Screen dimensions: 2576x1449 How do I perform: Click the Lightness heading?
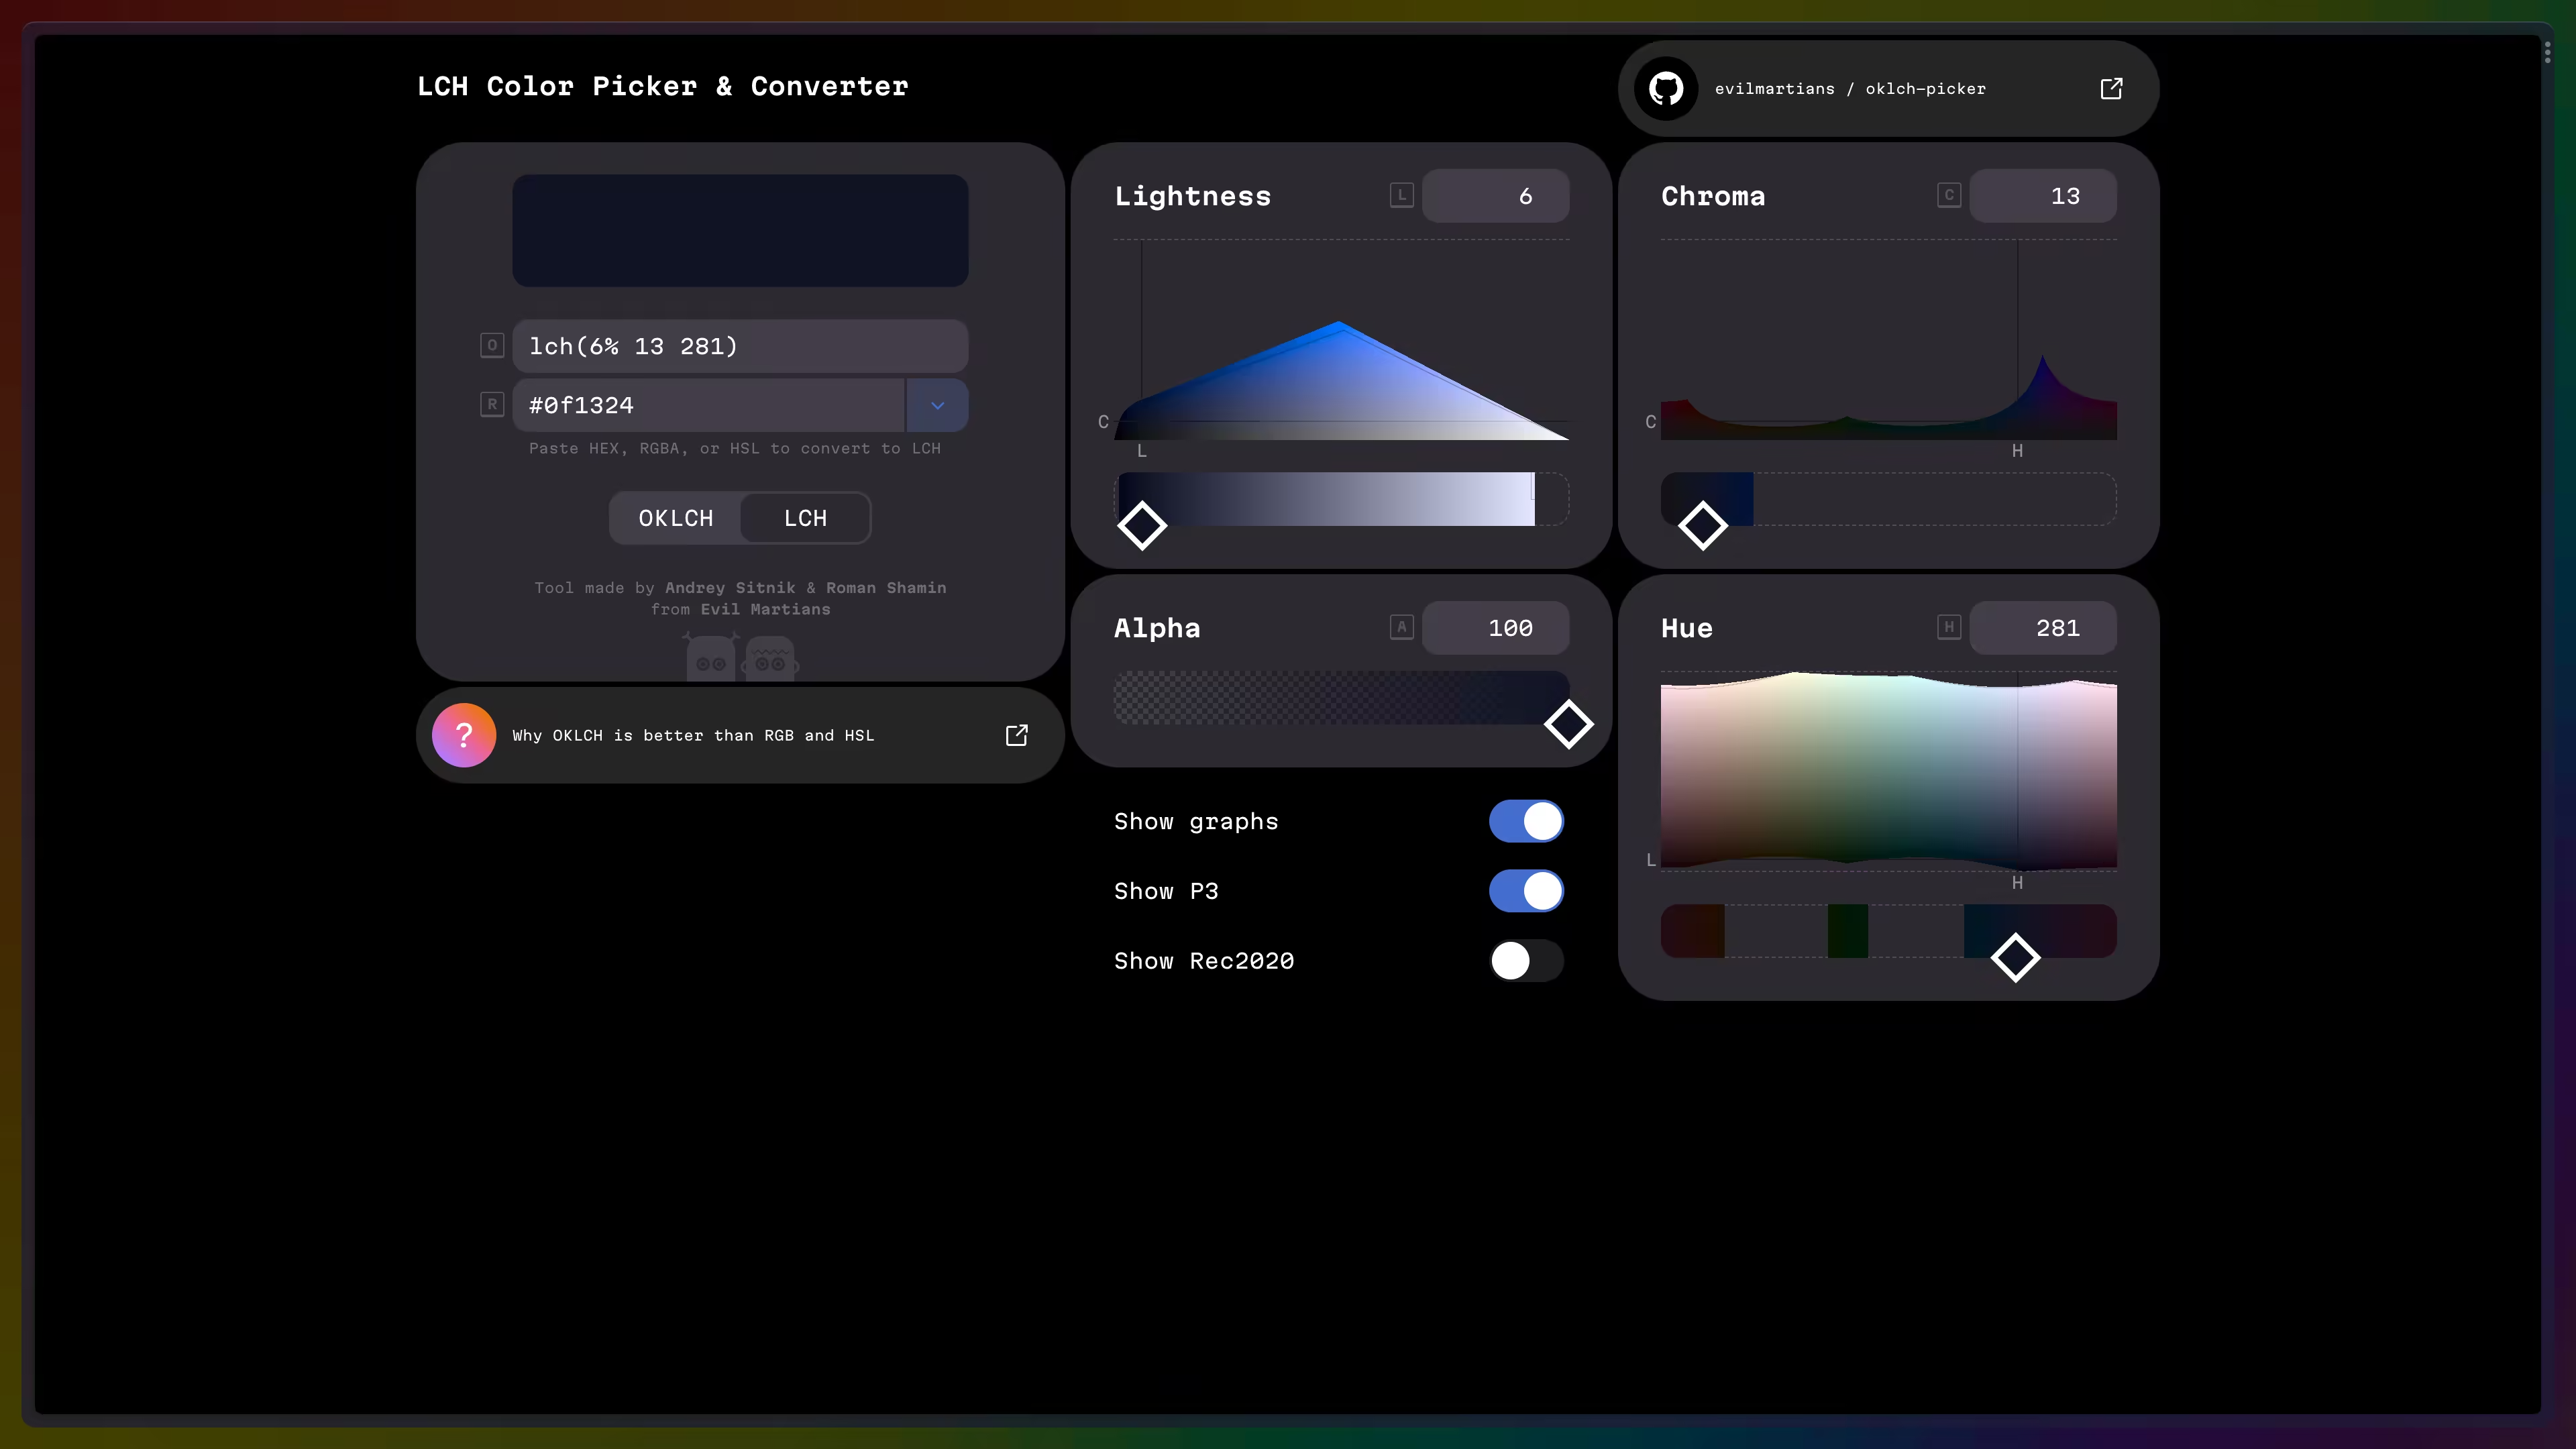pos(1192,196)
